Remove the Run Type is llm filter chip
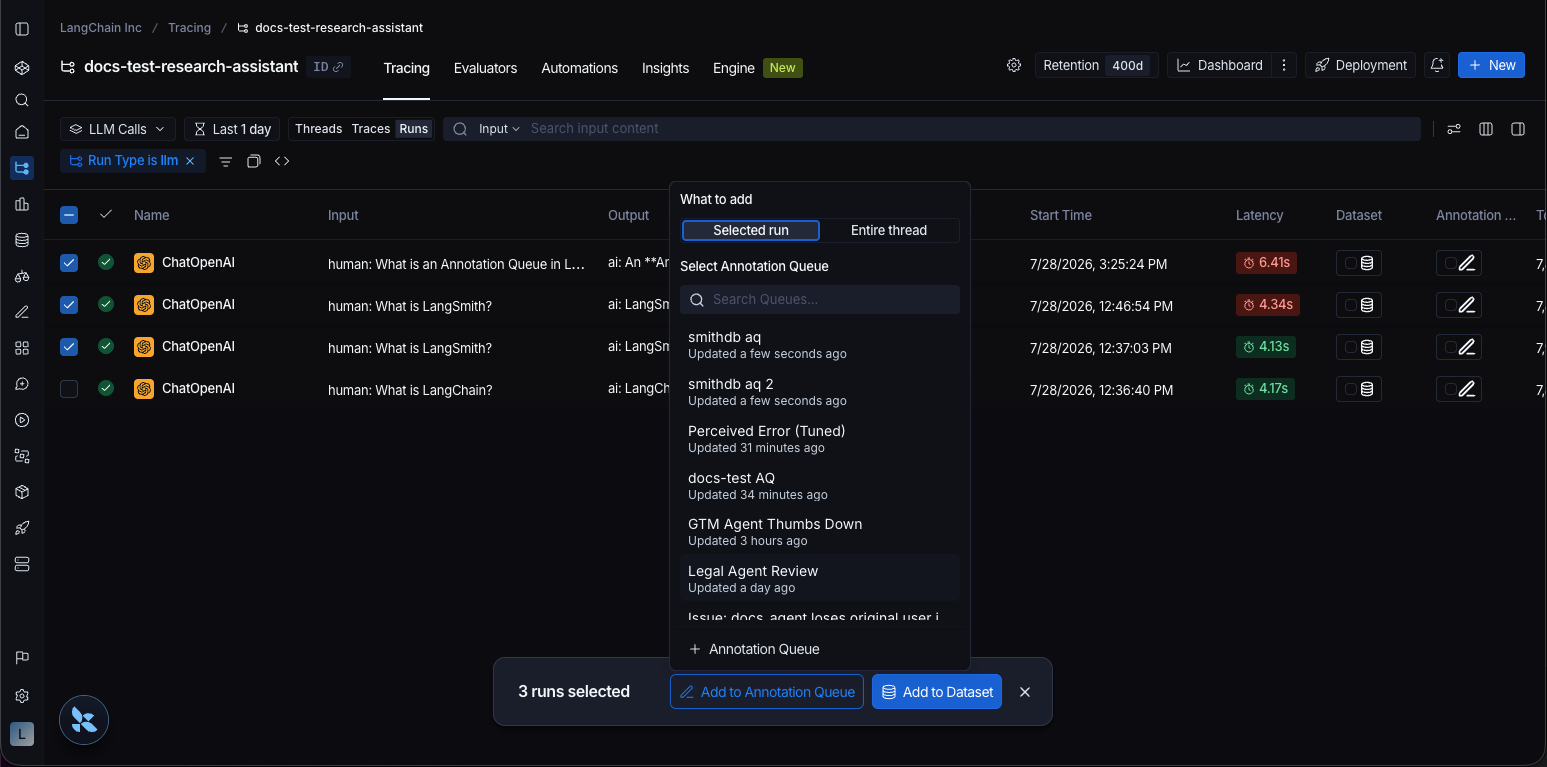 [x=190, y=161]
